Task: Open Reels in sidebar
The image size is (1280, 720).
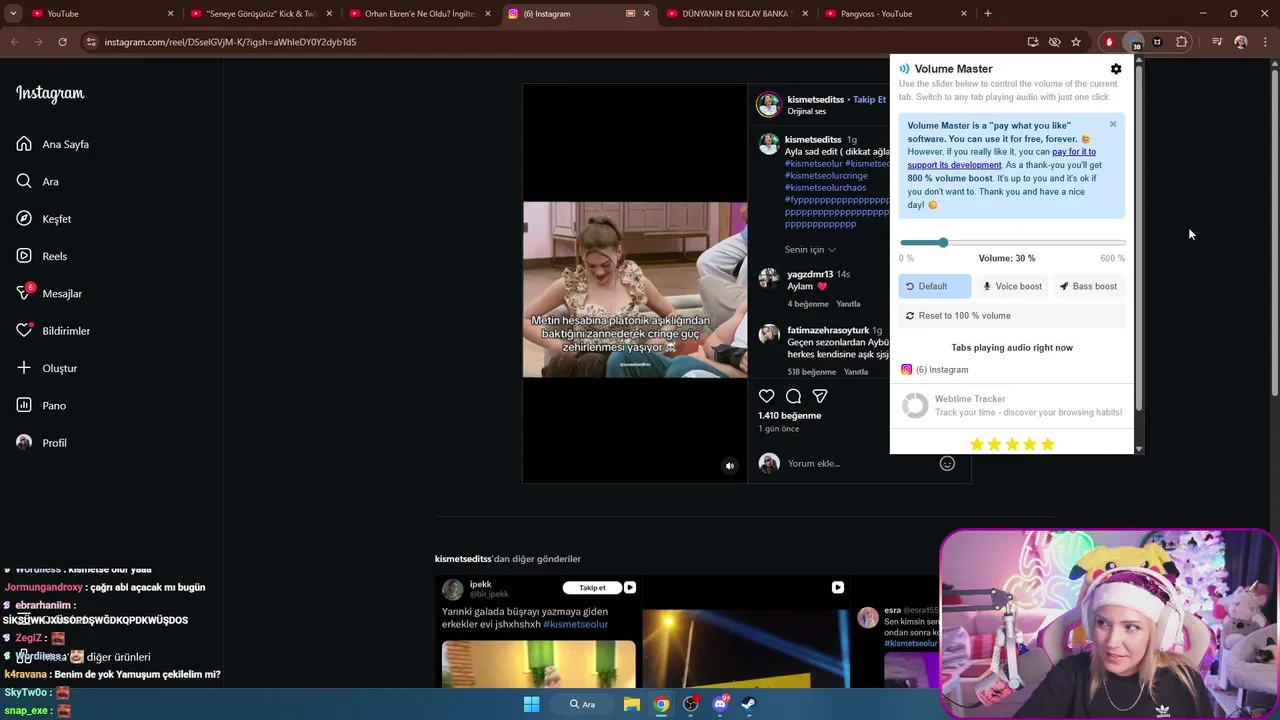Action: point(42,256)
